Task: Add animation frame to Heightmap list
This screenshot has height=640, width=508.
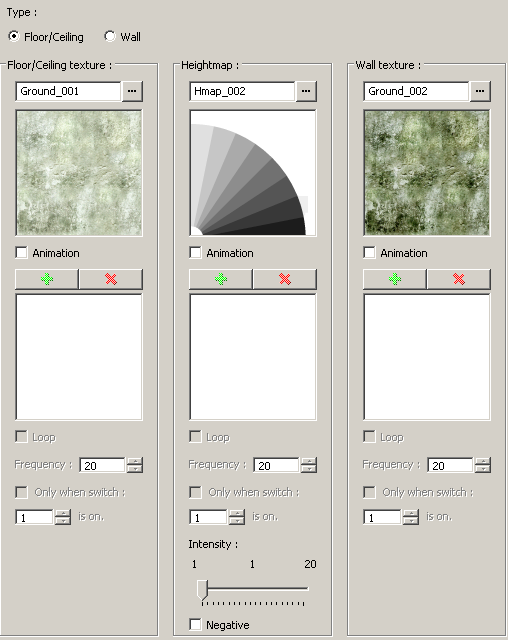Action: pyautogui.click(x=221, y=279)
